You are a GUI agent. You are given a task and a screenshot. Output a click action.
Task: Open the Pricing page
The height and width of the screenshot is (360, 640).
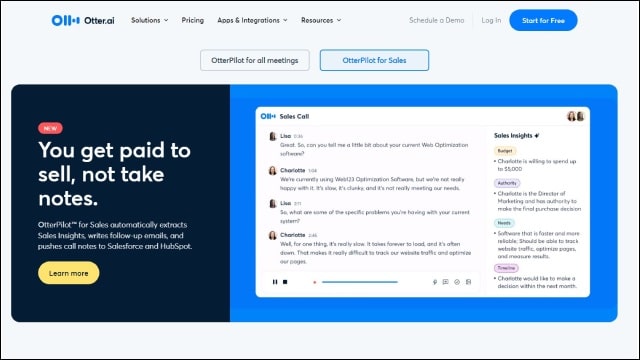tap(193, 20)
